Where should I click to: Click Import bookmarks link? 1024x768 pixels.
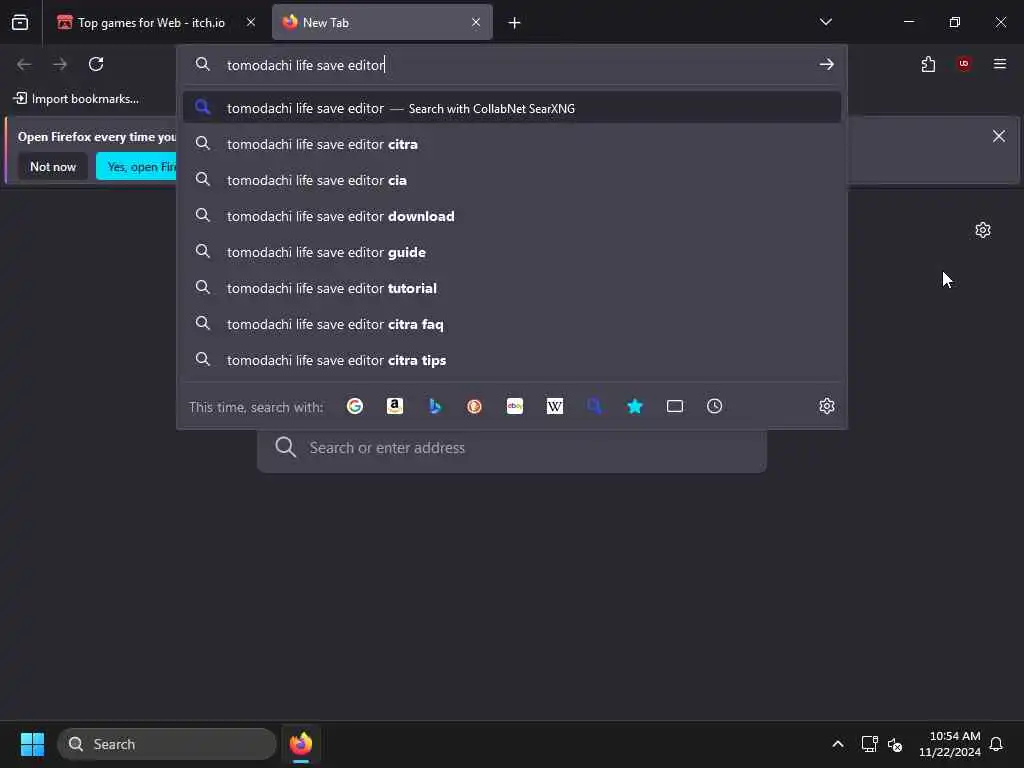pos(76,99)
